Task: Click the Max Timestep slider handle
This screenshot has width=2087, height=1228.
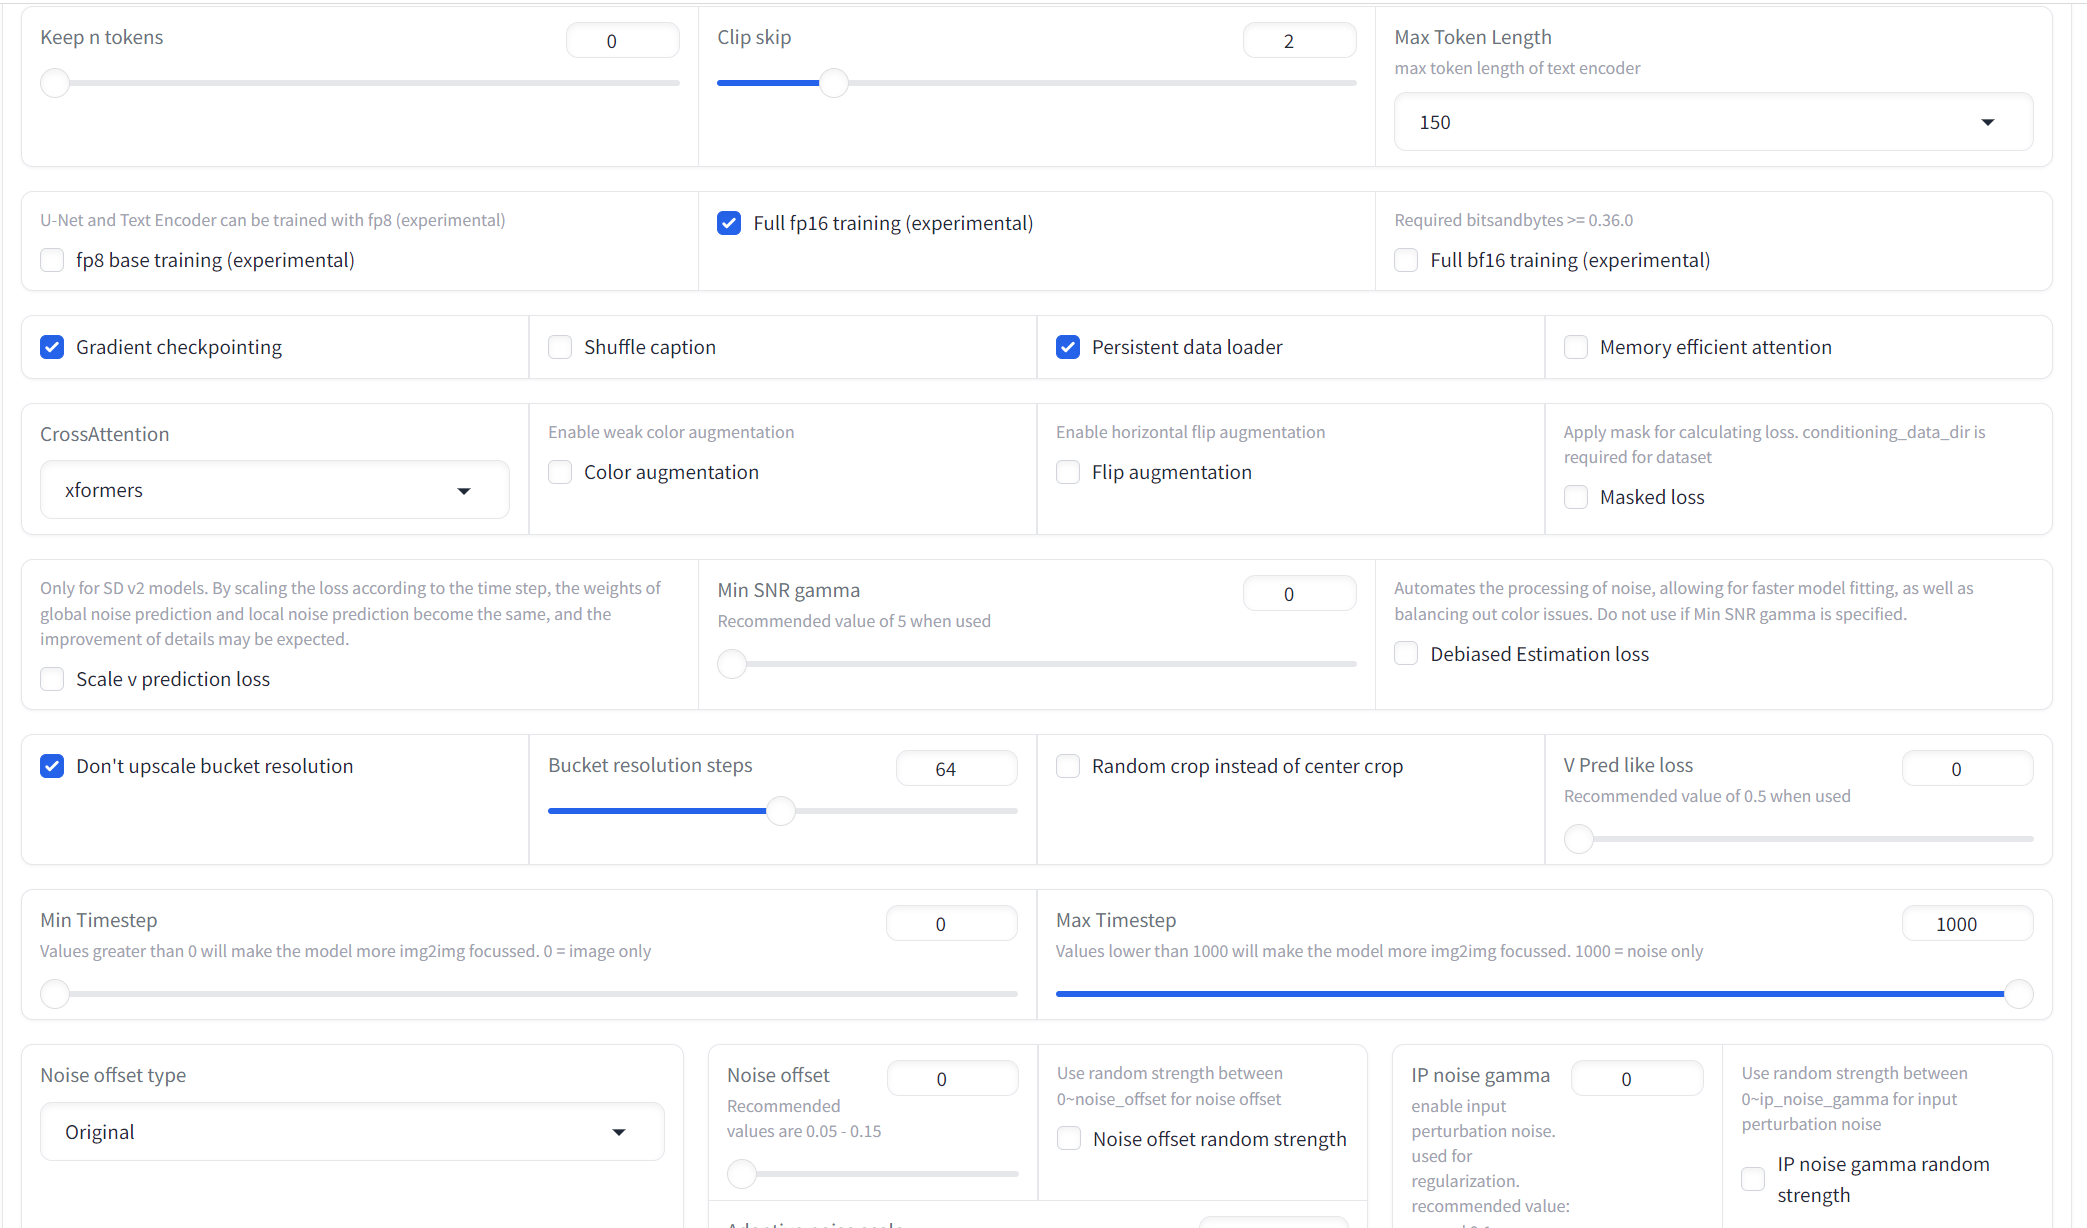Action: click(x=2018, y=994)
